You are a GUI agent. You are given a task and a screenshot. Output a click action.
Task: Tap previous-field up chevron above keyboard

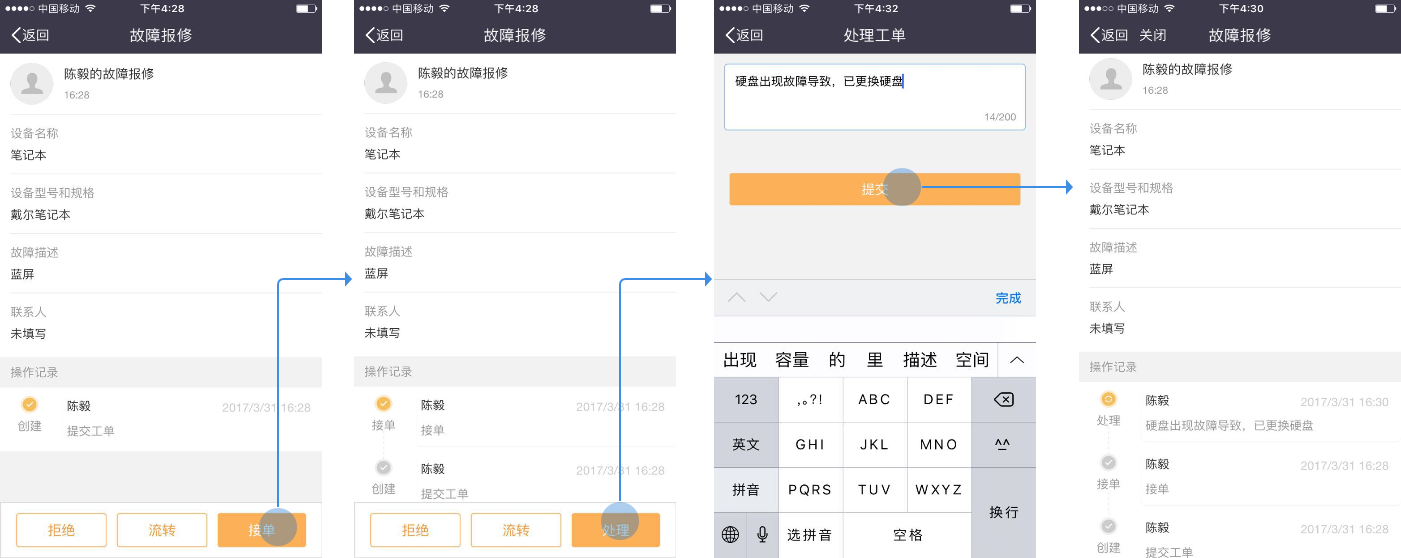click(737, 297)
